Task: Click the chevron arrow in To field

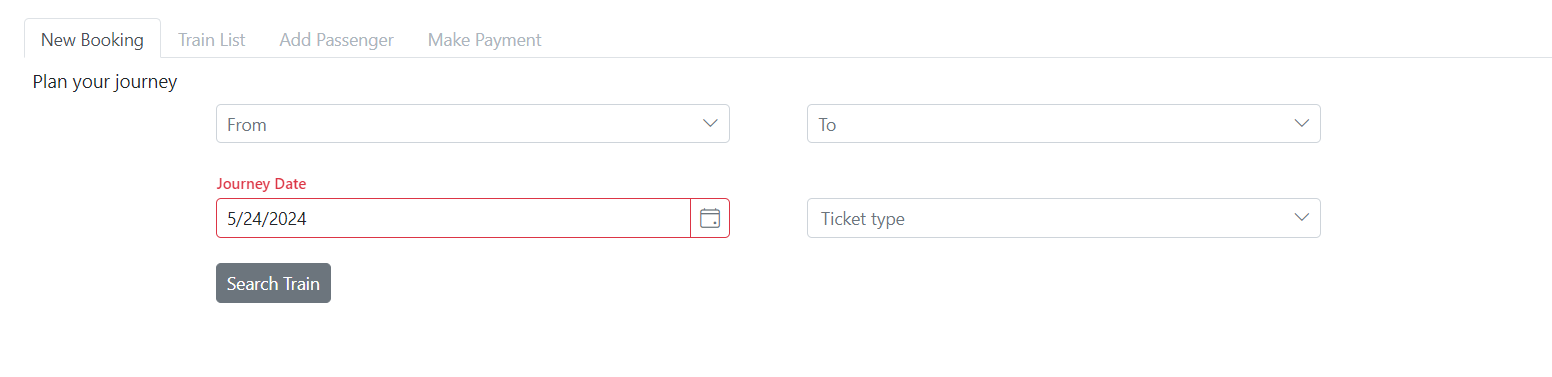Action: click(x=1301, y=123)
